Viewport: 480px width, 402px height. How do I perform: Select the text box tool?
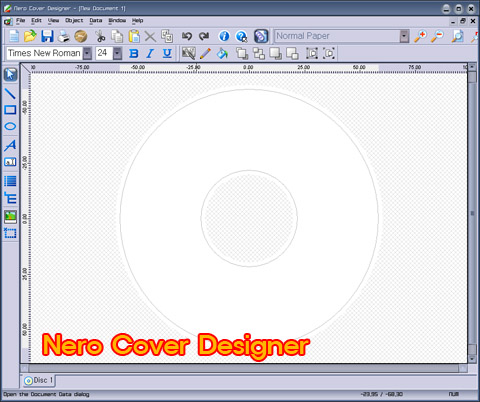click(10, 162)
